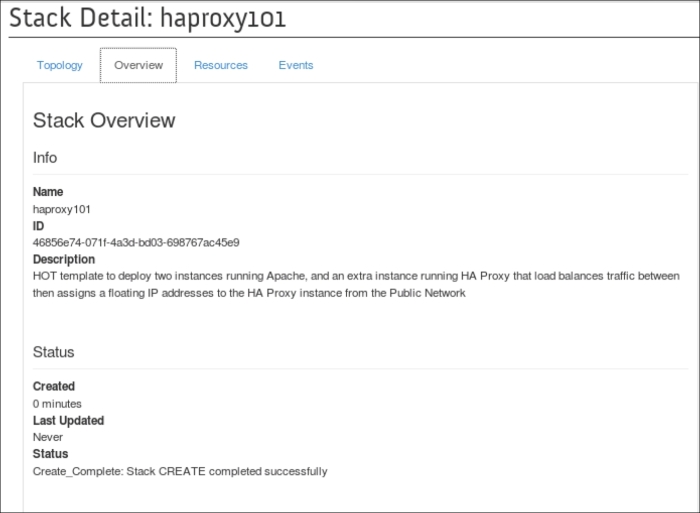The height and width of the screenshot is (513, 700).
Task: Select the Overview tab
Action: tap(138, 65)
